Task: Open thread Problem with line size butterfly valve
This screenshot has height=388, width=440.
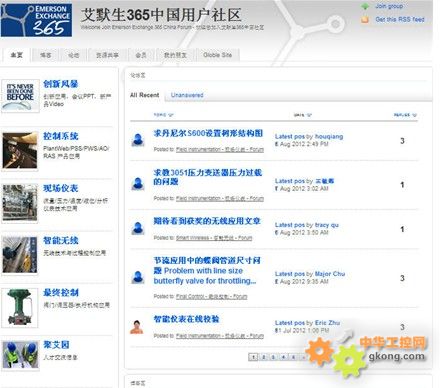Action: tap(207, 270)
